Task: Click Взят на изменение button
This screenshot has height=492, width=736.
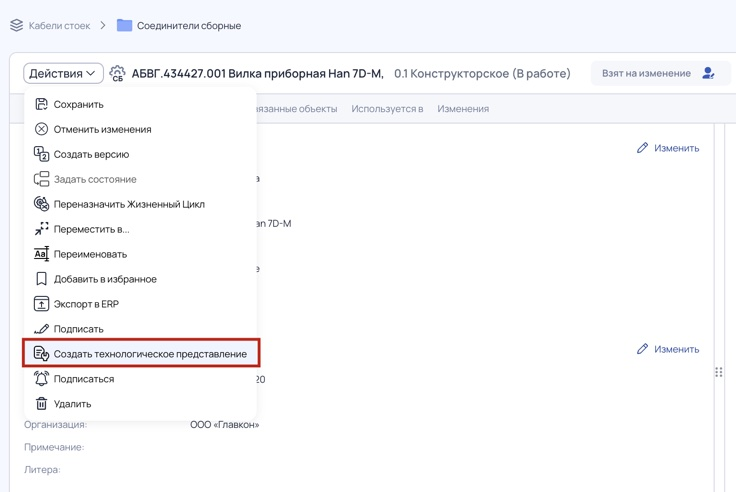Action: (660, 73)
